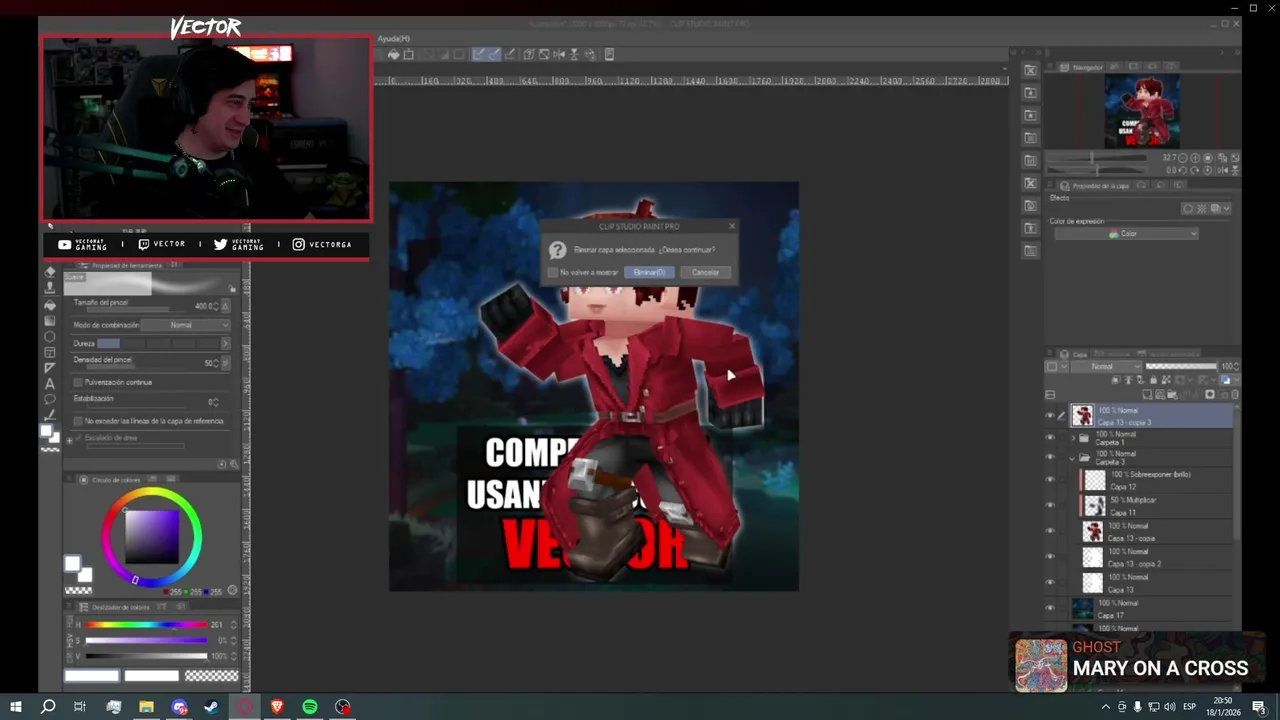Open File Explorer from the Windows taskbar

click(146, 707)
